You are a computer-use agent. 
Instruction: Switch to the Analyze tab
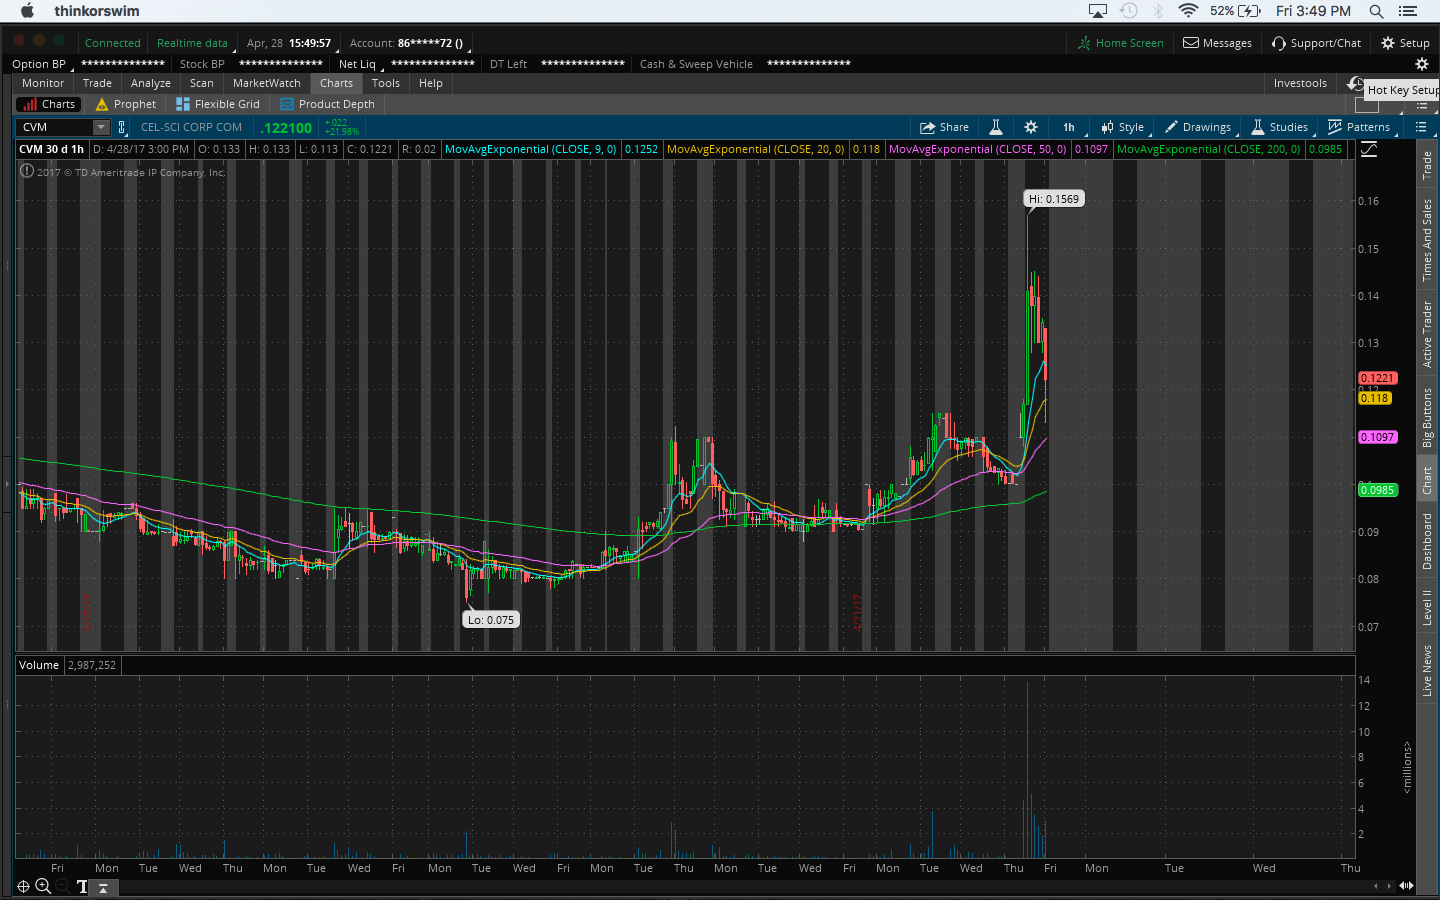(150, 83)
